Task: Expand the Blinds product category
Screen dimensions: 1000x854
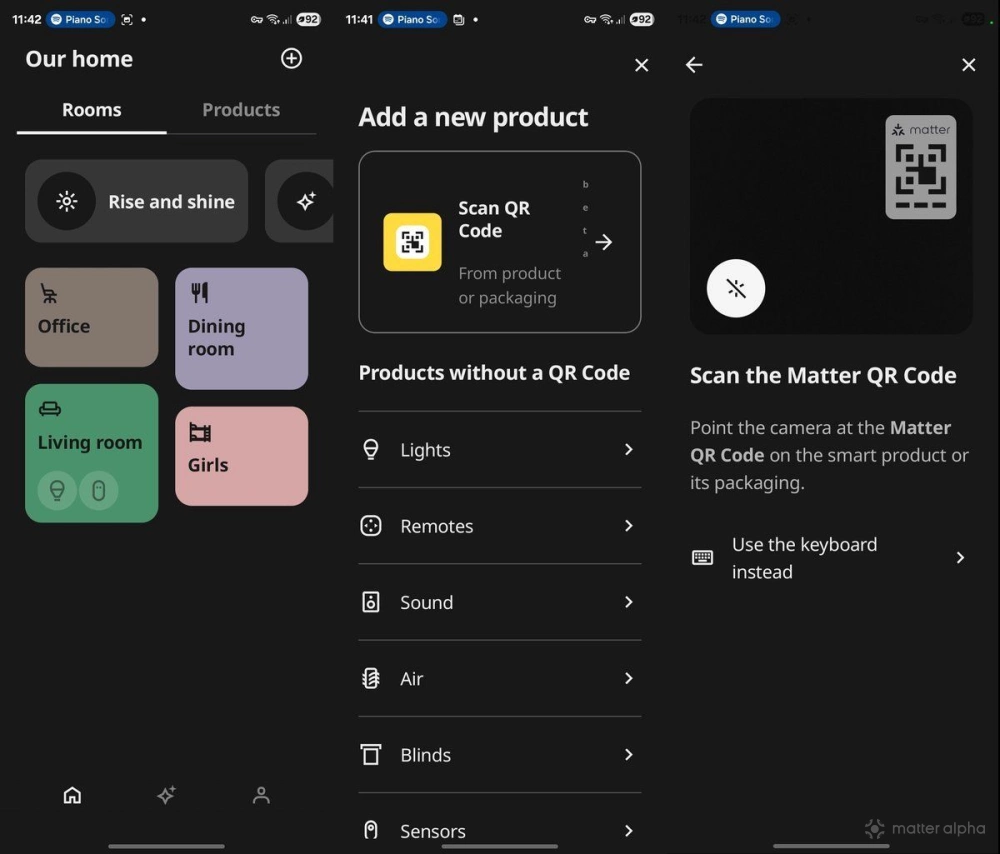Action: [x=499, y=755]
